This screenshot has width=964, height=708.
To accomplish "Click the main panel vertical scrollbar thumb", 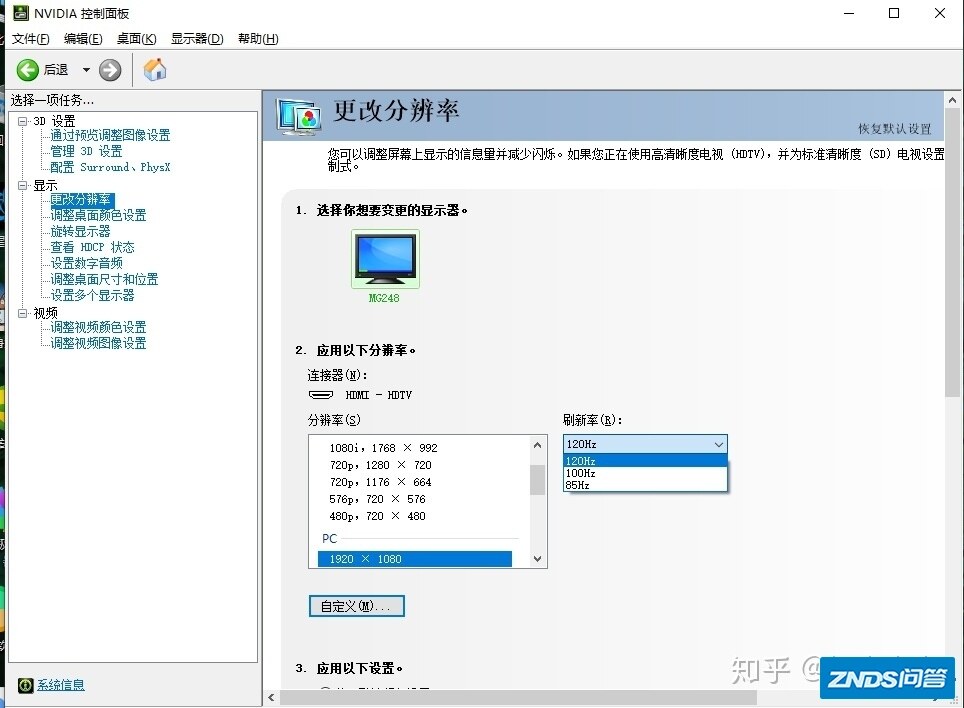I will coord(952,253).
